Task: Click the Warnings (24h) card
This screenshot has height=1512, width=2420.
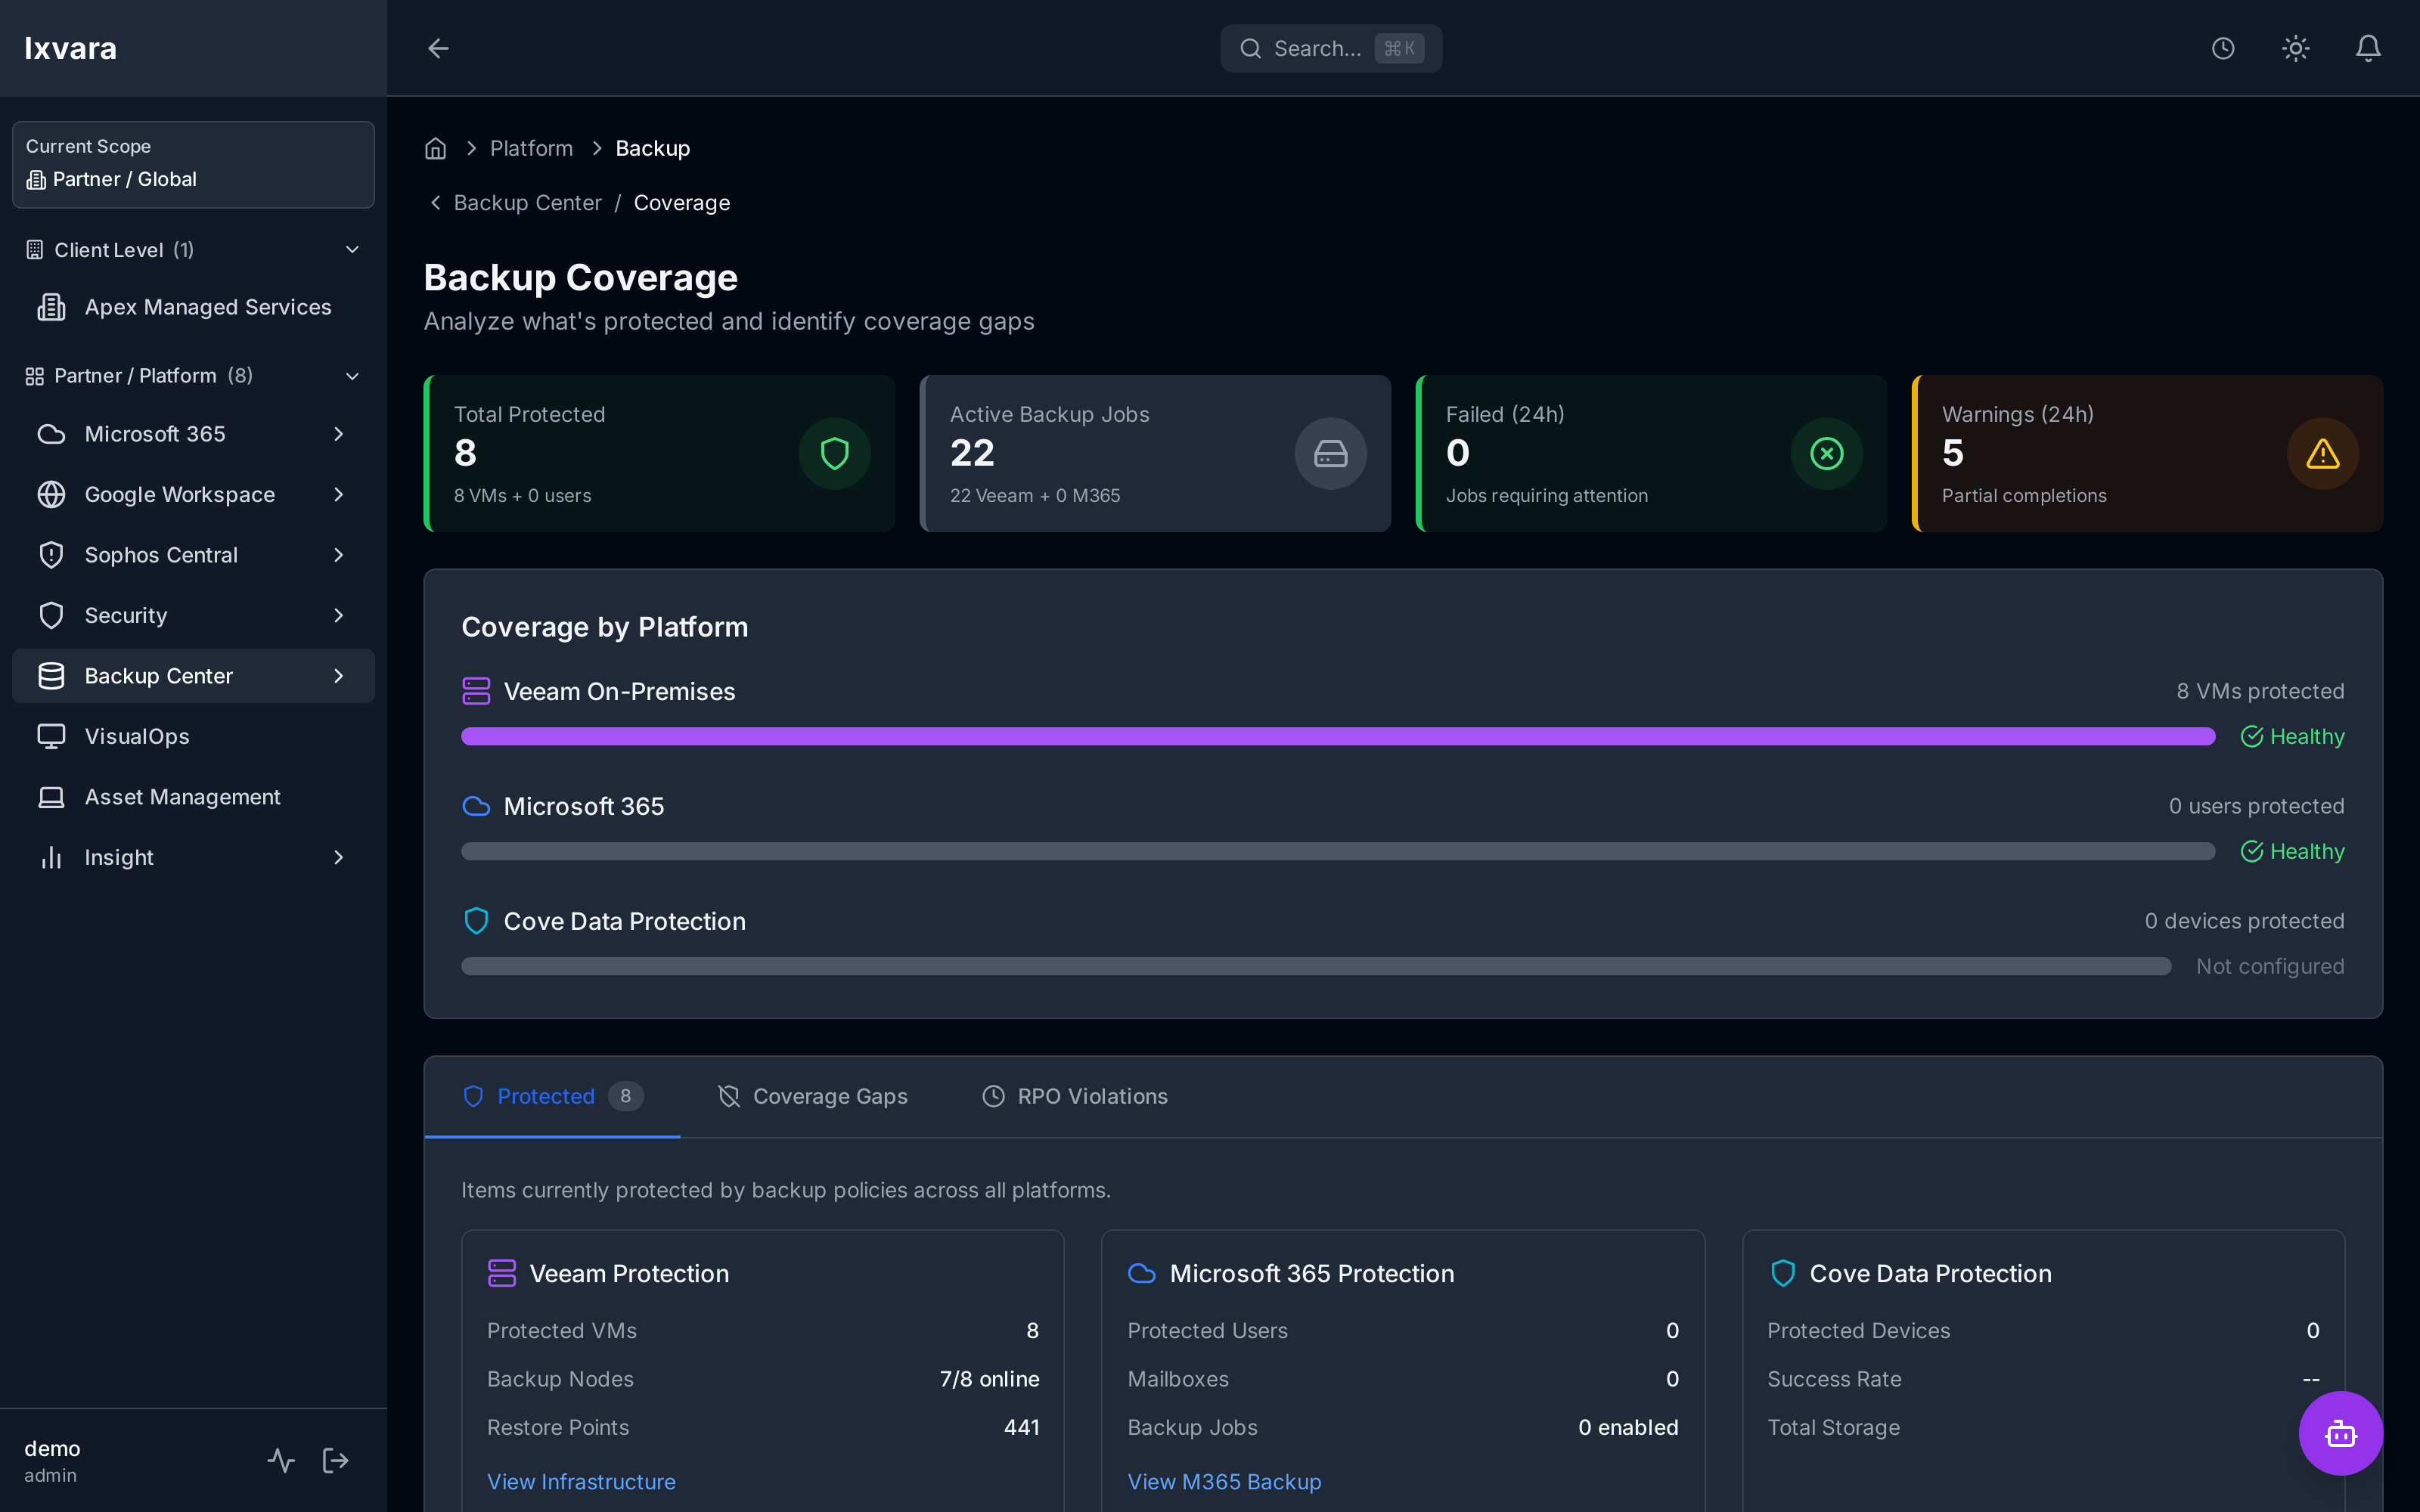Action: 2147,454
